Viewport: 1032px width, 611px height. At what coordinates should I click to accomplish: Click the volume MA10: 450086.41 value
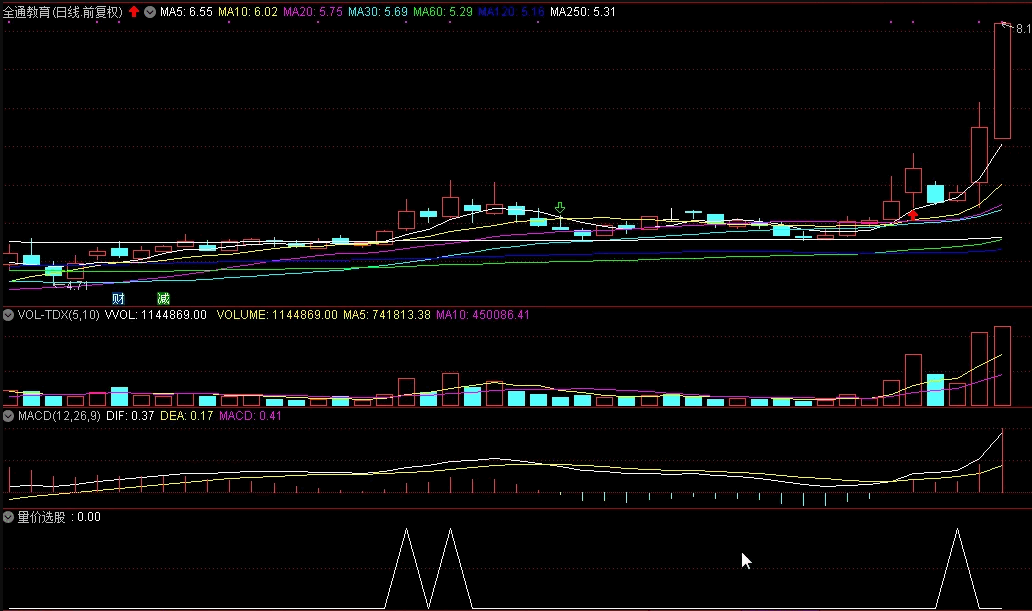coord(482,315)
